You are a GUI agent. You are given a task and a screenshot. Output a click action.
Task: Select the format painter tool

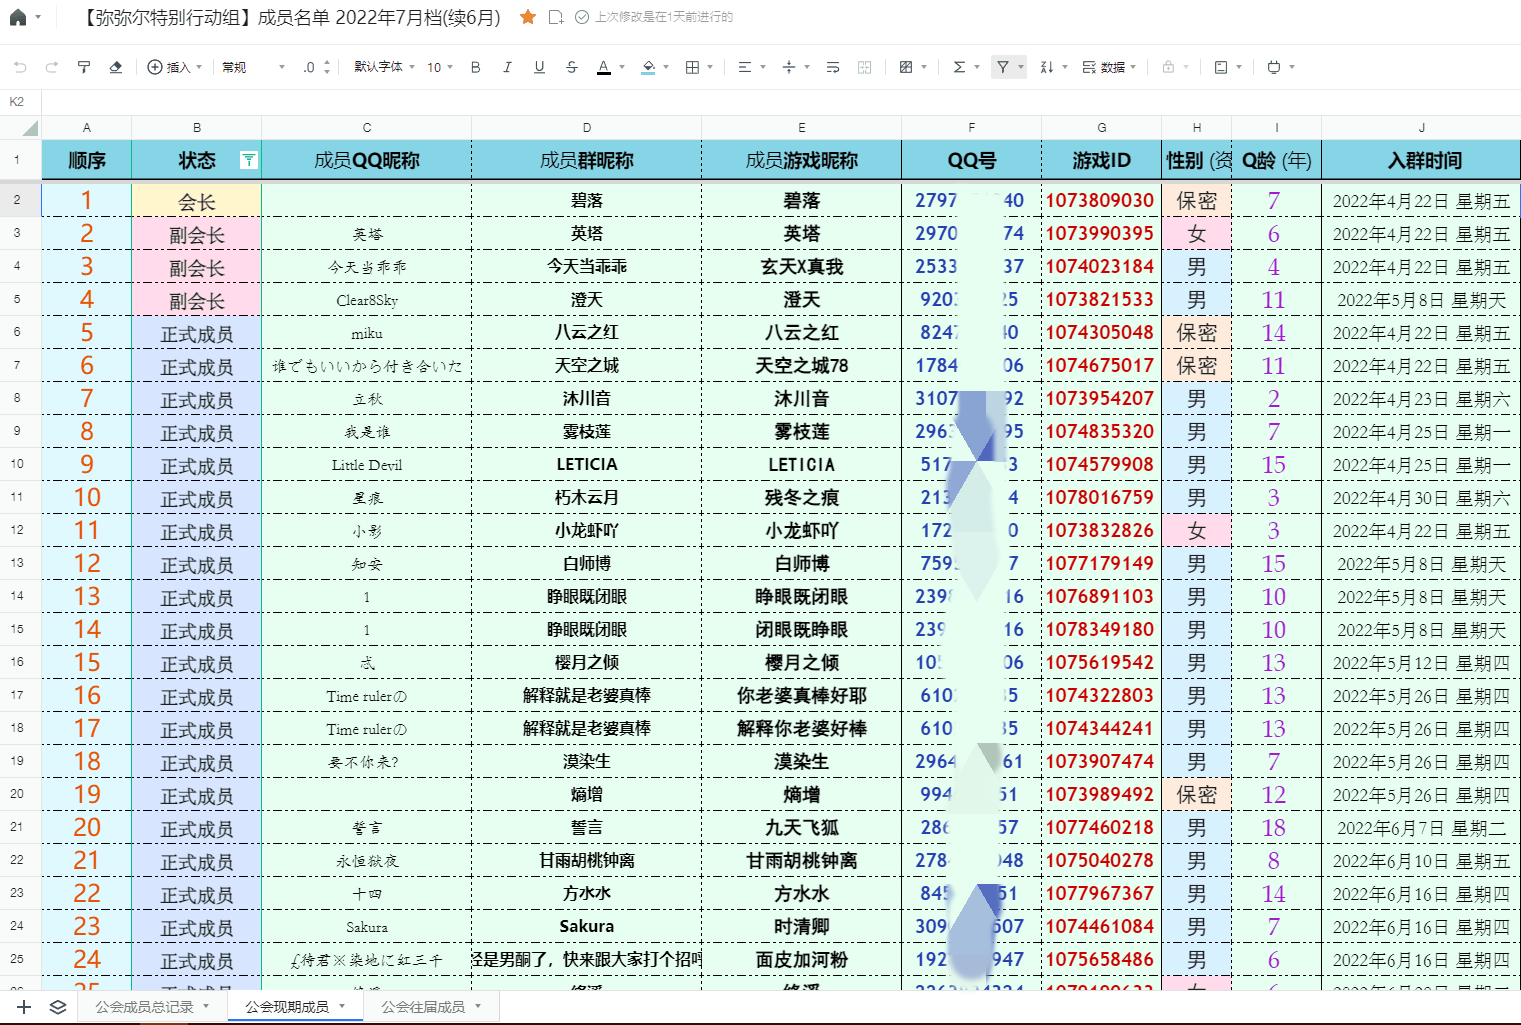(x=84, y=67)
